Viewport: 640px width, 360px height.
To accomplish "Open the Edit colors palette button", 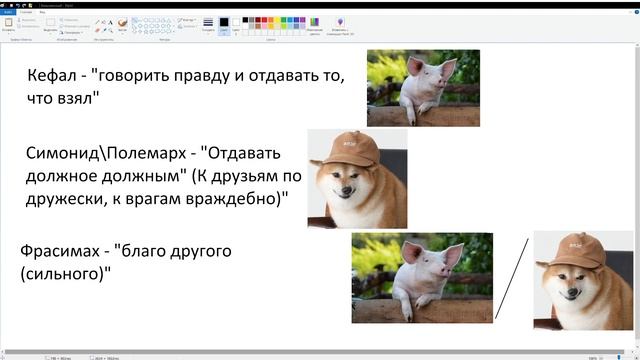I will (x=314, y=26).
